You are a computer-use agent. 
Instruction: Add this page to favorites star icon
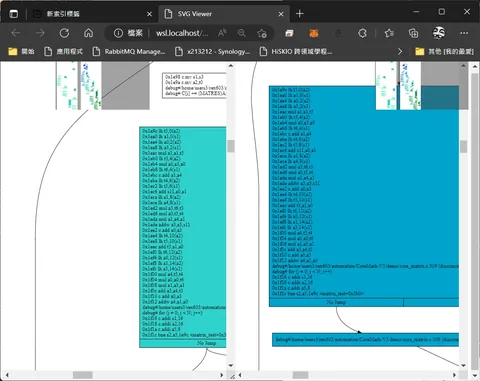pyautogui.click(x=262, y=33)
